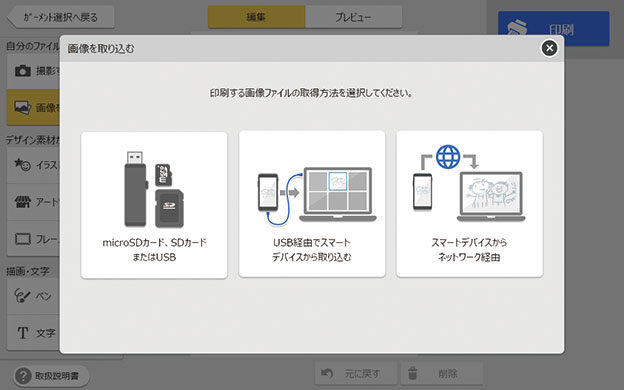Click the globe network icon
The width and height of the screenshot is (624, 390).
coord(448,157)
